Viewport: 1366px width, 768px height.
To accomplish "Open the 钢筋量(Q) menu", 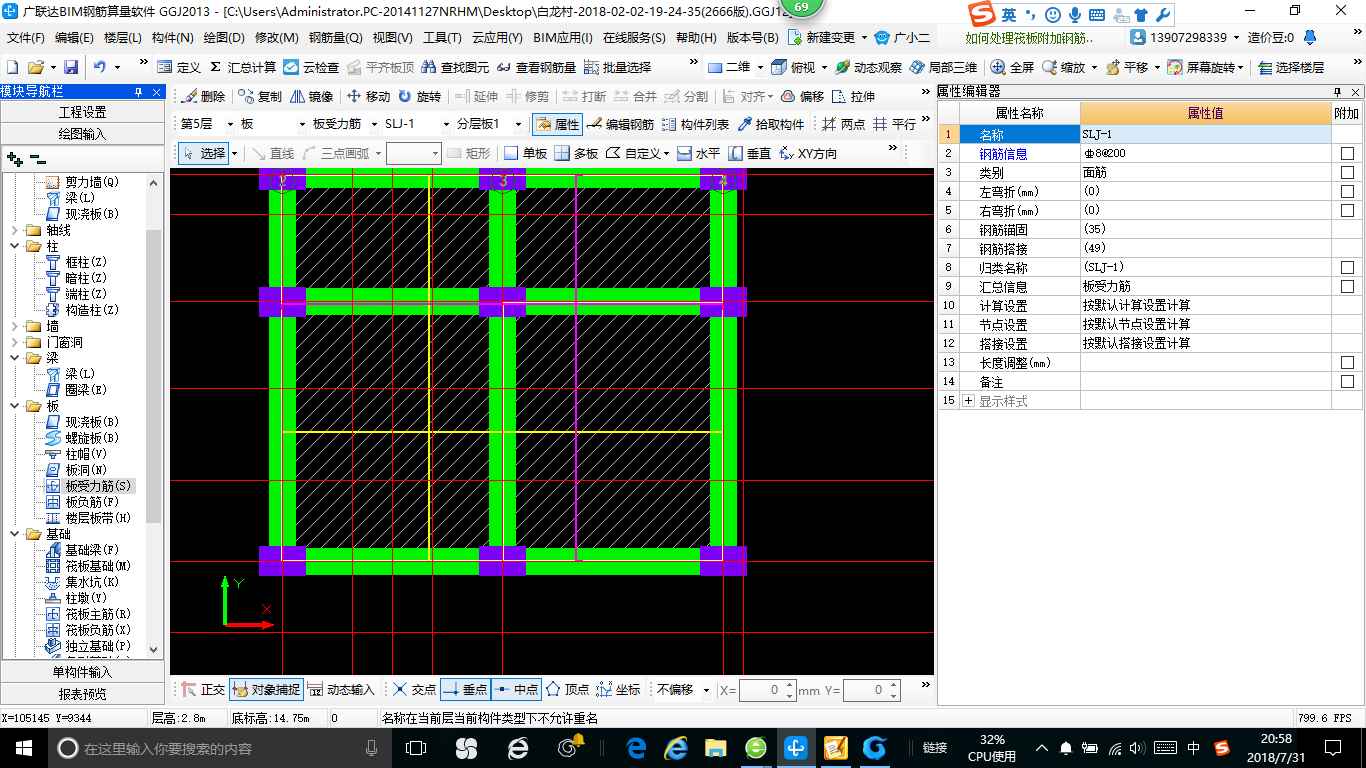I will pos(335,37).
